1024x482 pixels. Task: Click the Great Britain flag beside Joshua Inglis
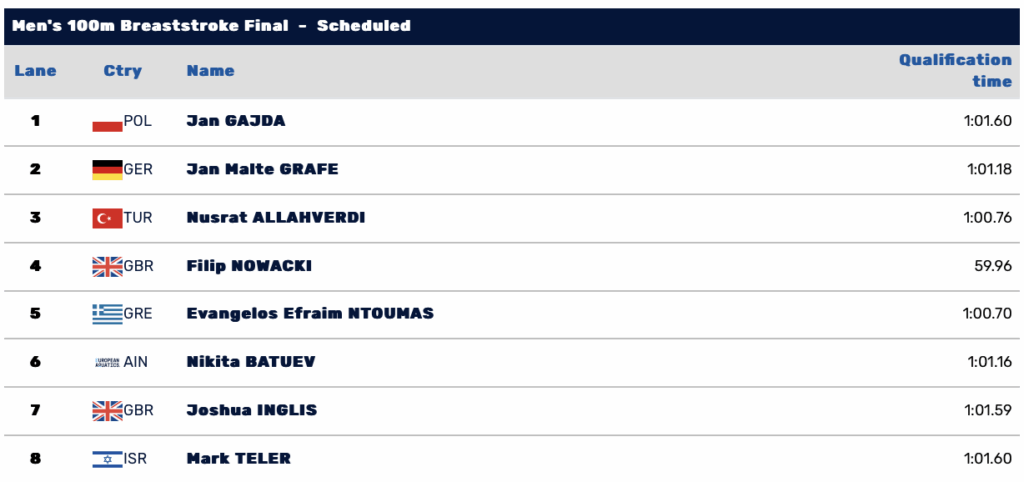coord(107,411)
